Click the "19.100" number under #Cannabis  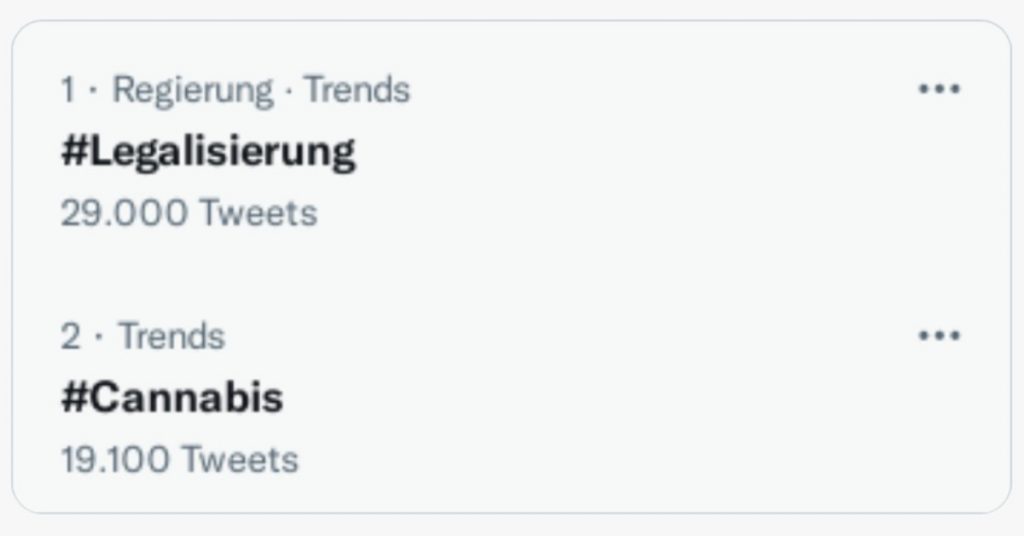[x=115, y=460]
